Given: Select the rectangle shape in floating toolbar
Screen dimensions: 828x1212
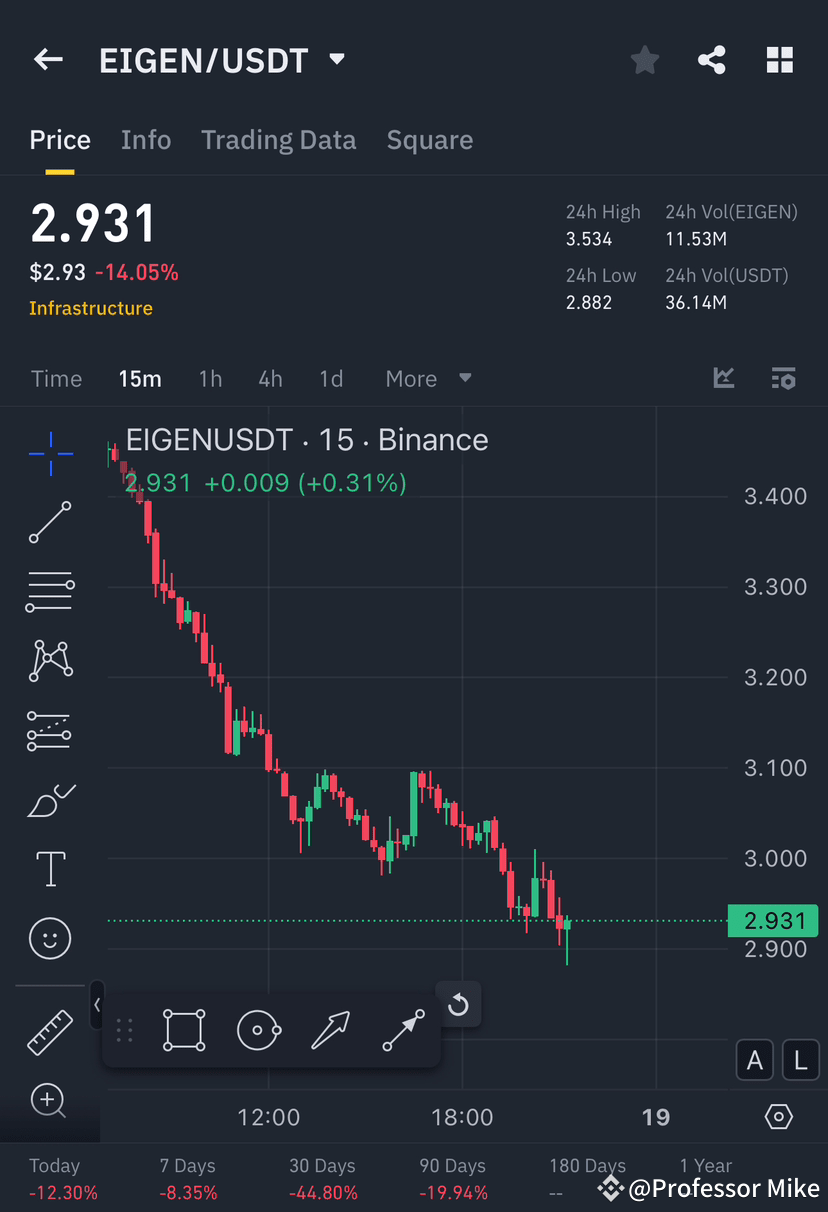Looking at the screenshot, I should point(184,1030).
